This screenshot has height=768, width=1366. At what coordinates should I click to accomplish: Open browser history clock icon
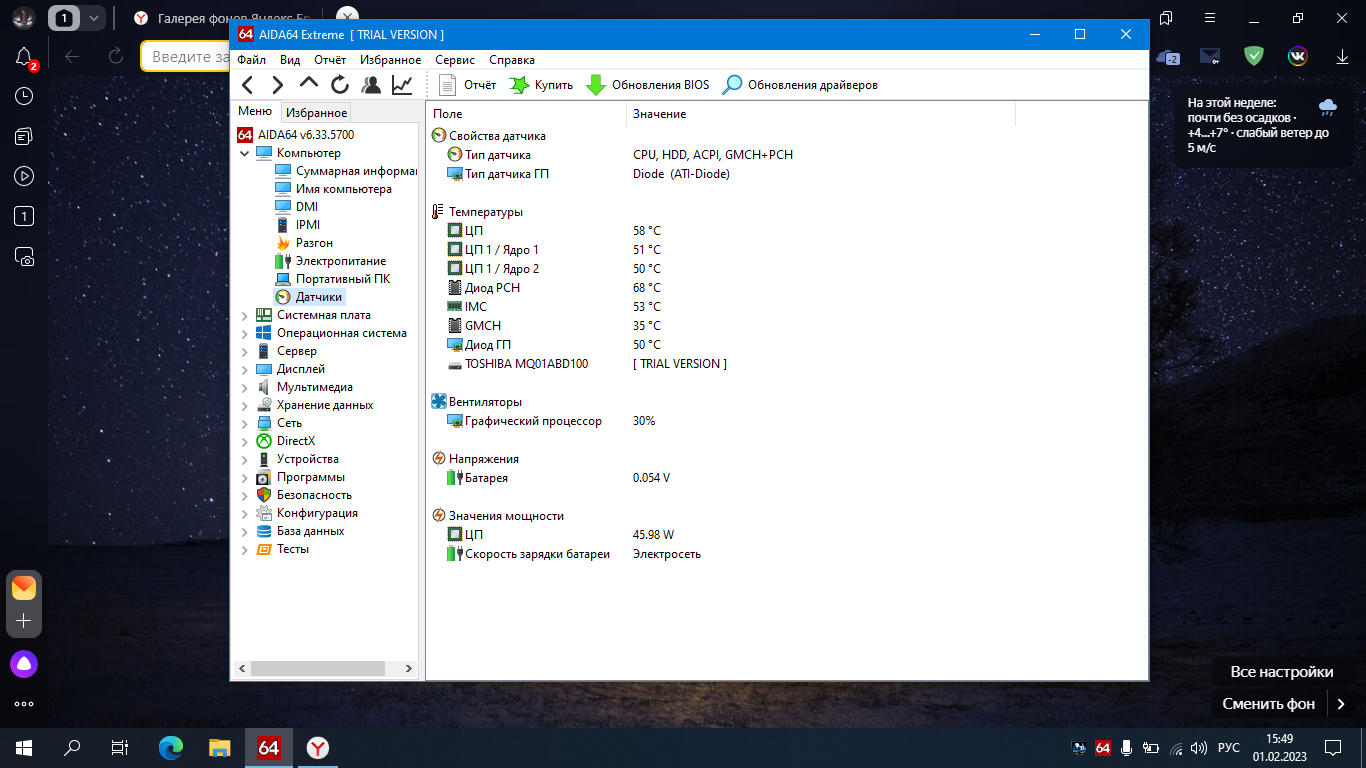tap(24, 96)
